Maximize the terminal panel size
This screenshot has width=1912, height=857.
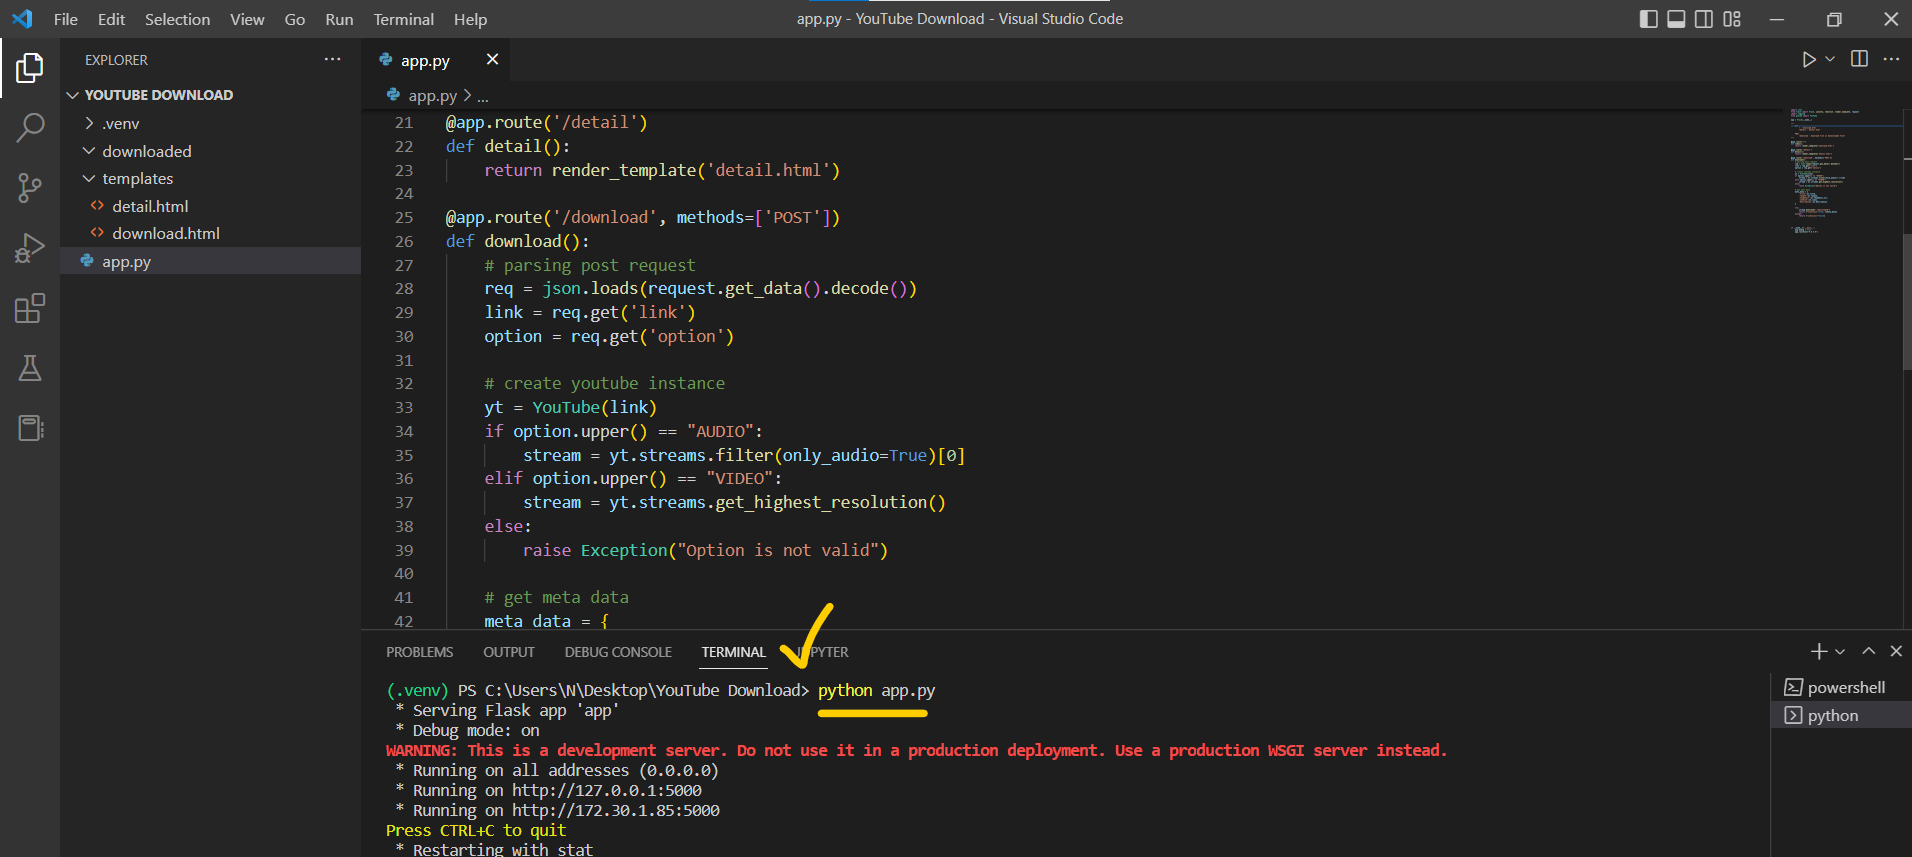(x=1868, y=651)
